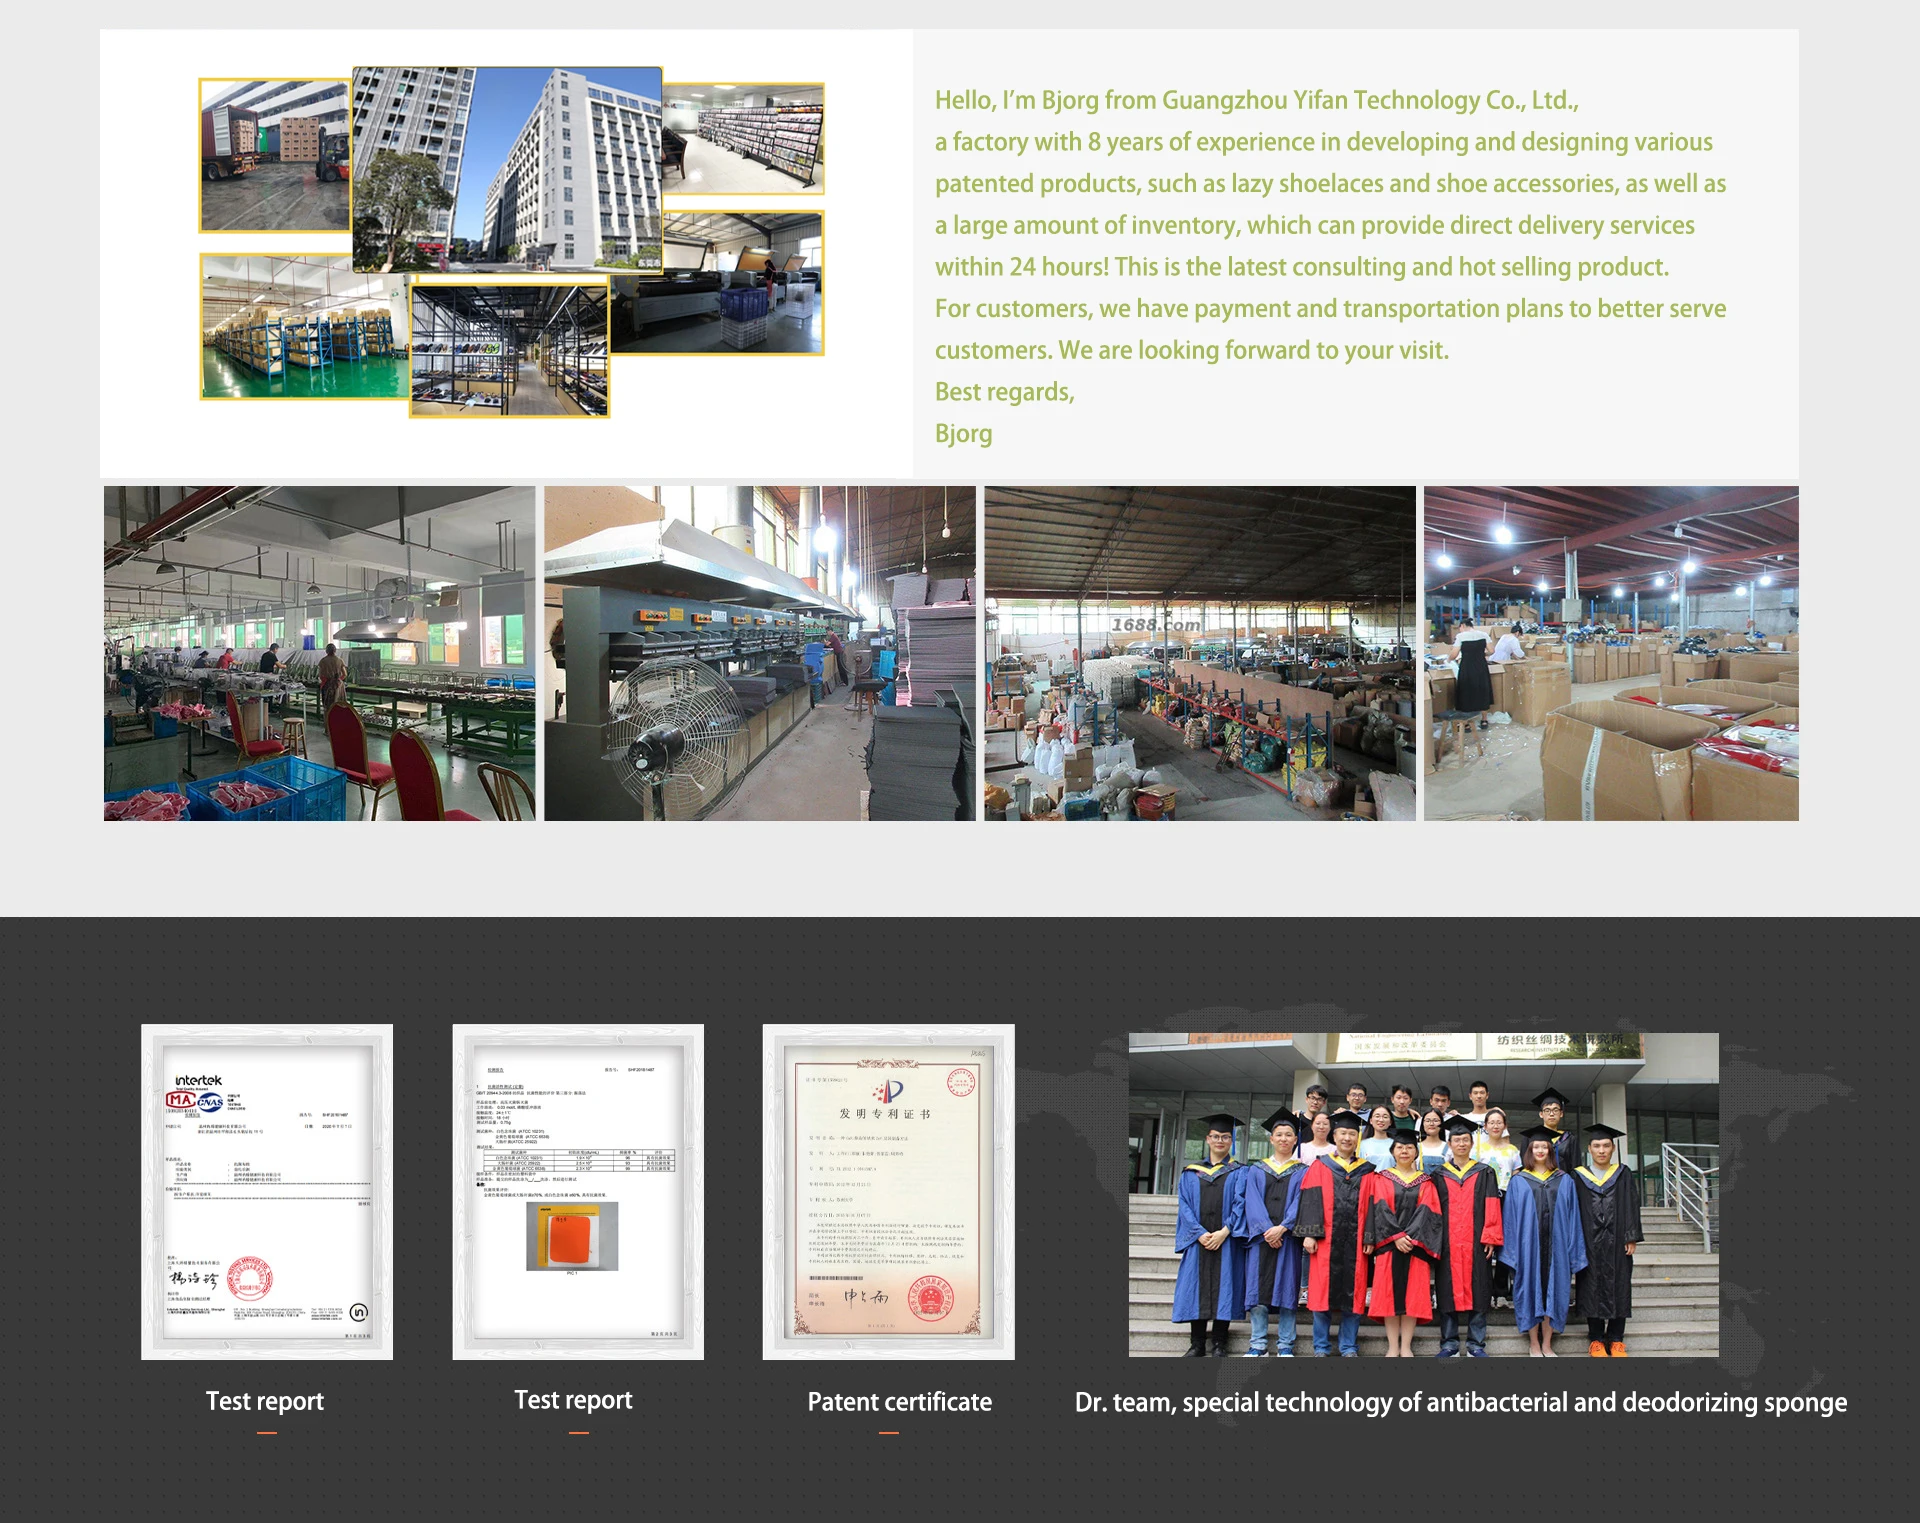1920x1523 pixels.
Task: Click the 'Patent certificate' caption
Action: (899, 1402)
